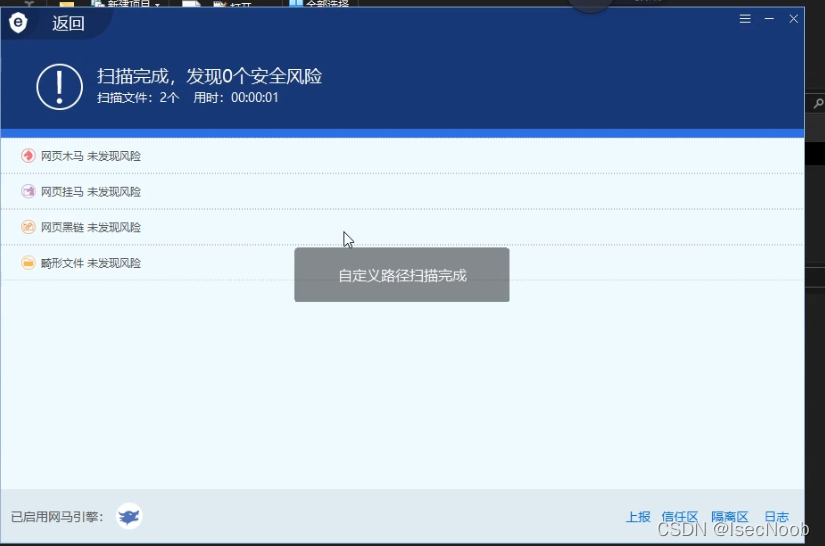Click the exclamation alert circle icon
This screenshot has width=825, height=546.
point(59,87)
